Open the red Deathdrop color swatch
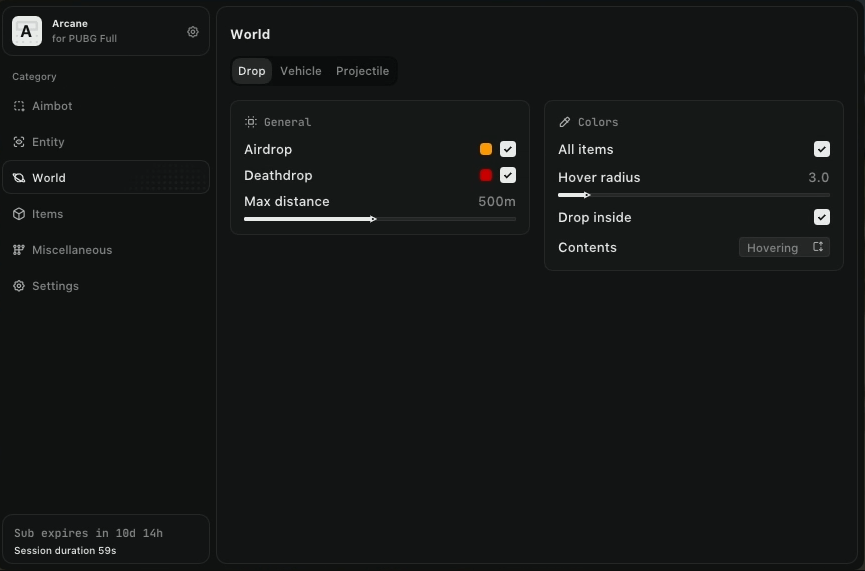The image size is (865, 571). coord(486,175)
